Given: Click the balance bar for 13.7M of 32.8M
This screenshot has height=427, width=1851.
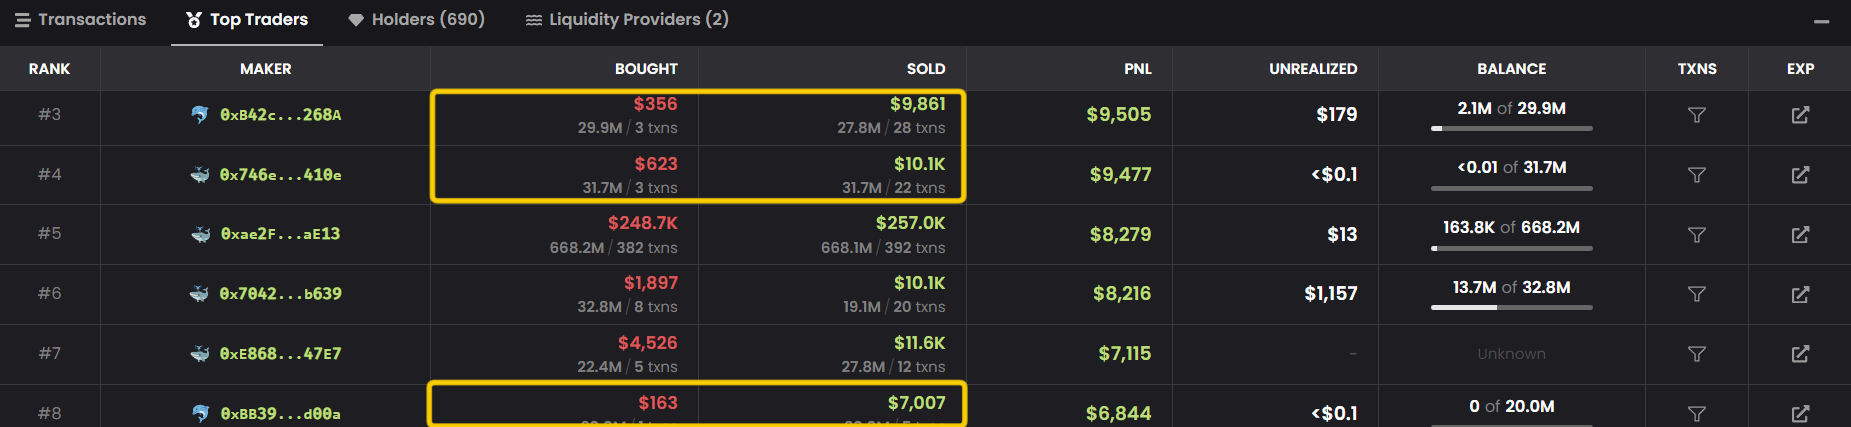Looking at the screenshot, I should pyautogui.click(x=1511, y=307).
